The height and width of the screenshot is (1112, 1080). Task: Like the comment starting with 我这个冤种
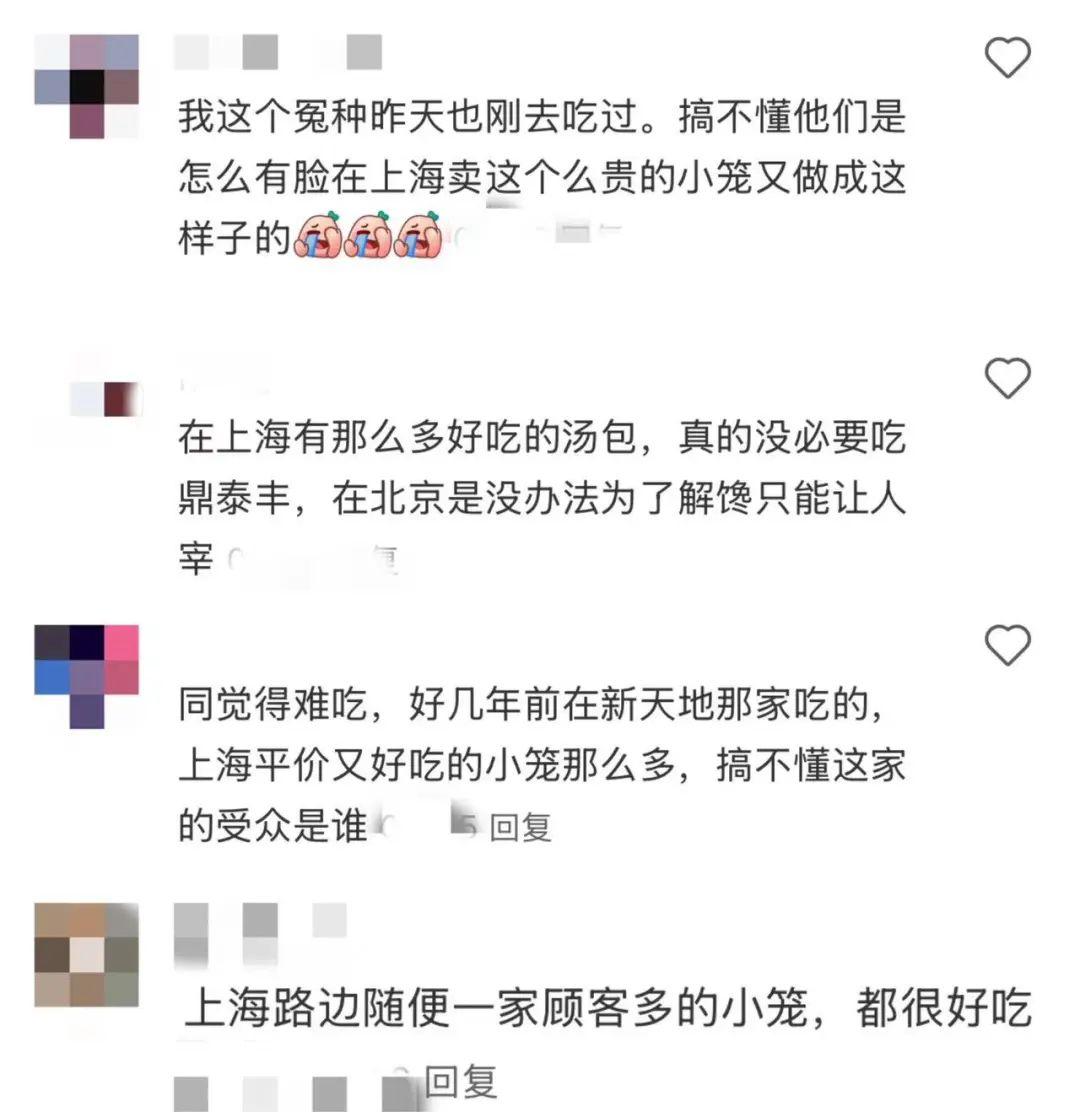(x=1008, y=57)
